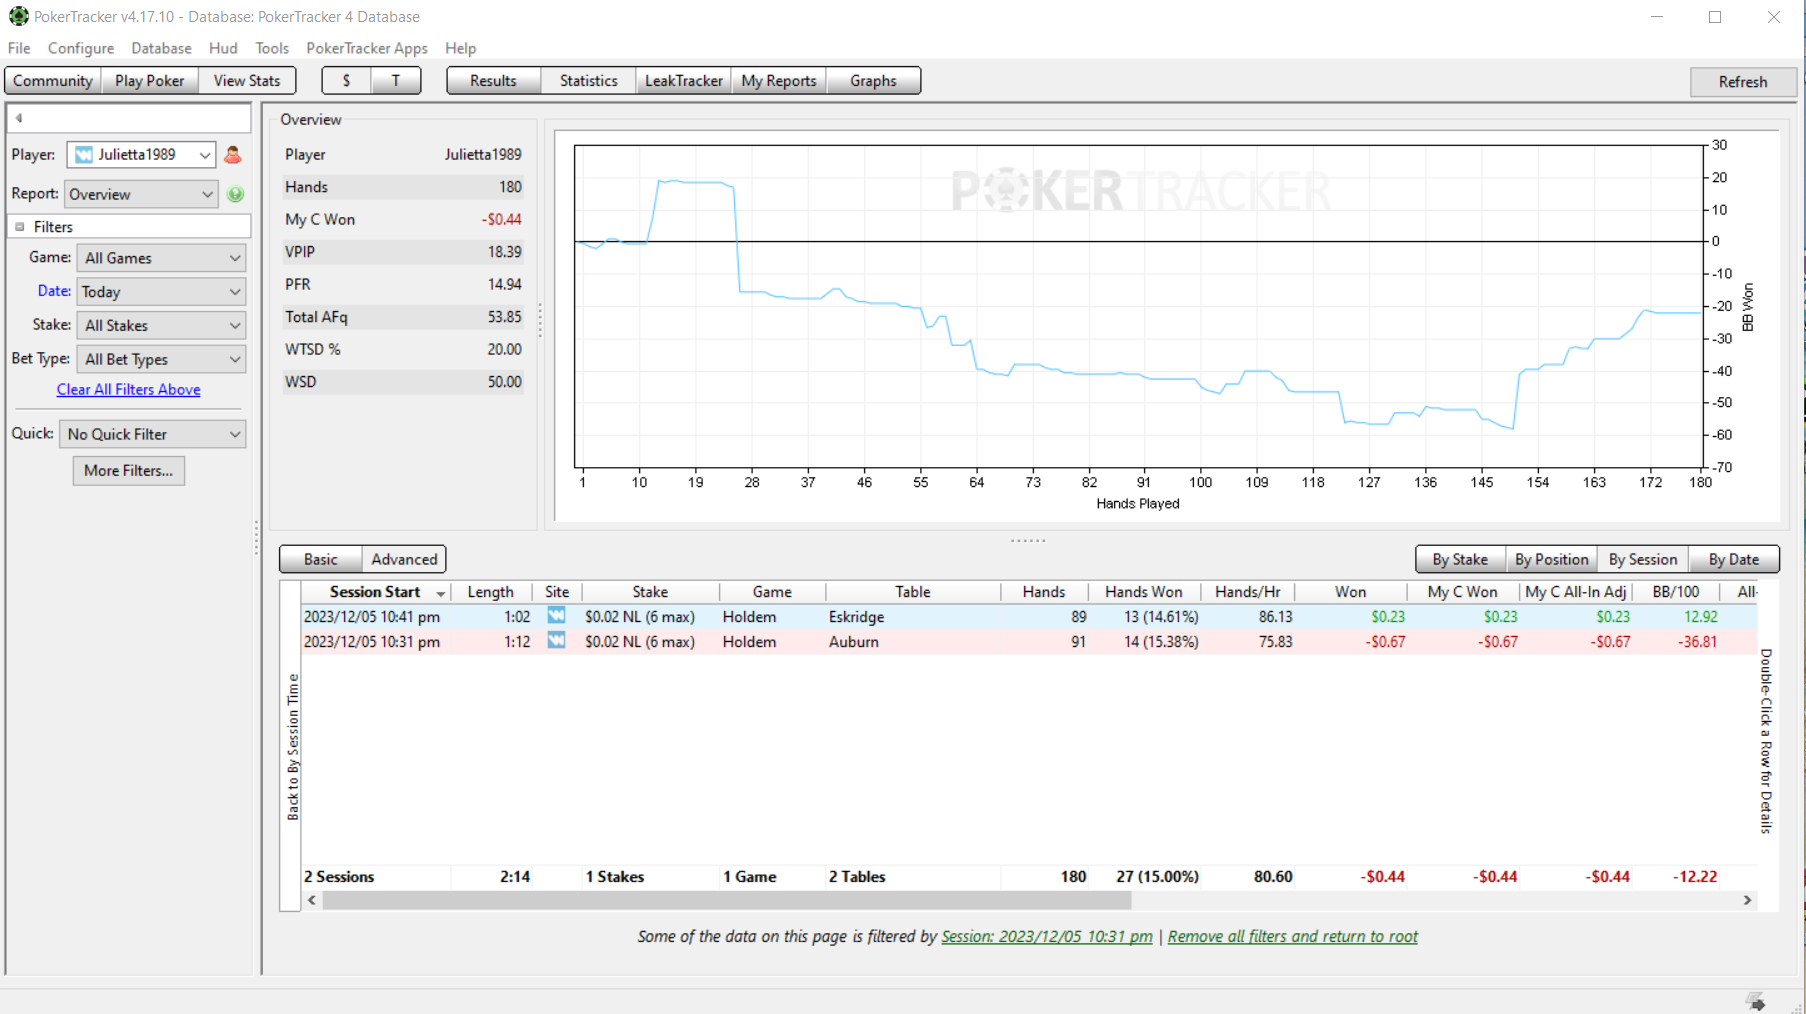
Task: Open the File menu
Action: pyautogui.click(x=19, y=48)
